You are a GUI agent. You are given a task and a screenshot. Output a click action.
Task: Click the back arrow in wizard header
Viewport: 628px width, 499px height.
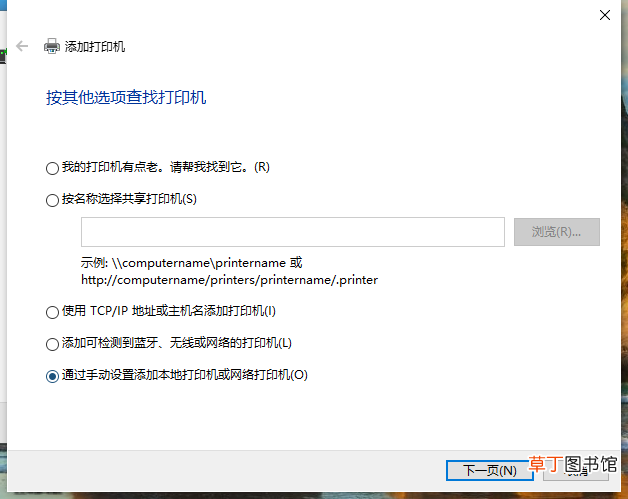pyautogui.click(x=22, y=46)
